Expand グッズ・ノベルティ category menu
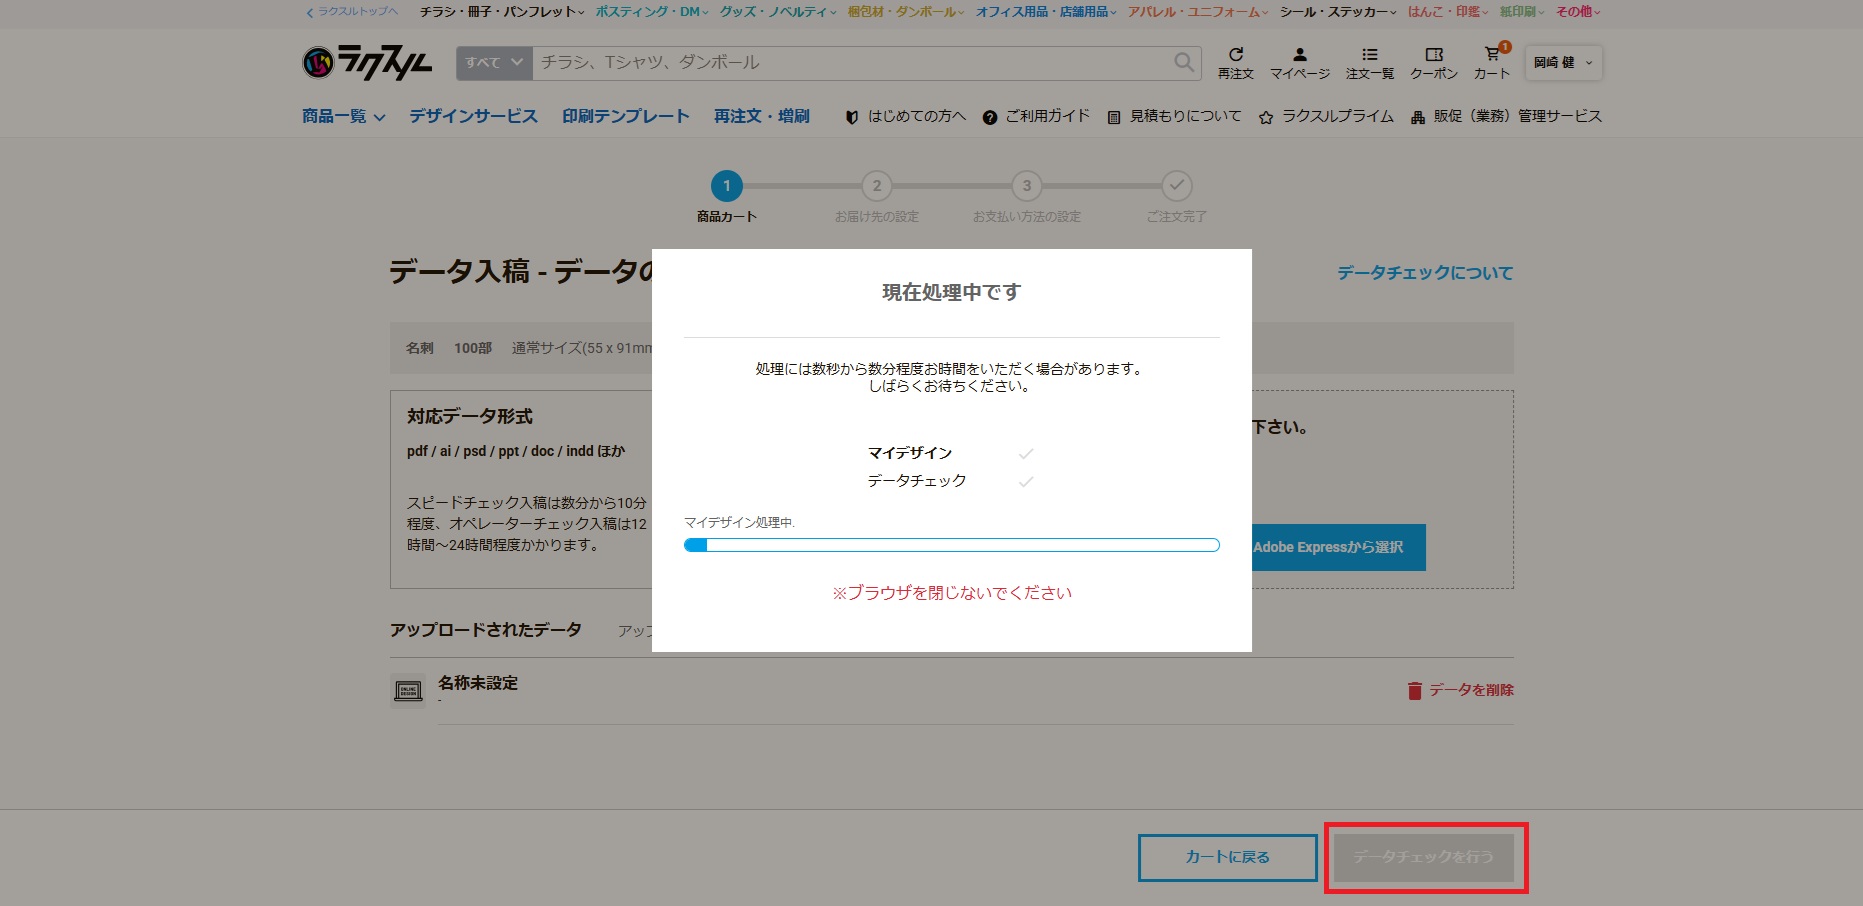Image resolution: width=1863 pixels, height=906 pixels. pos(778,12)
